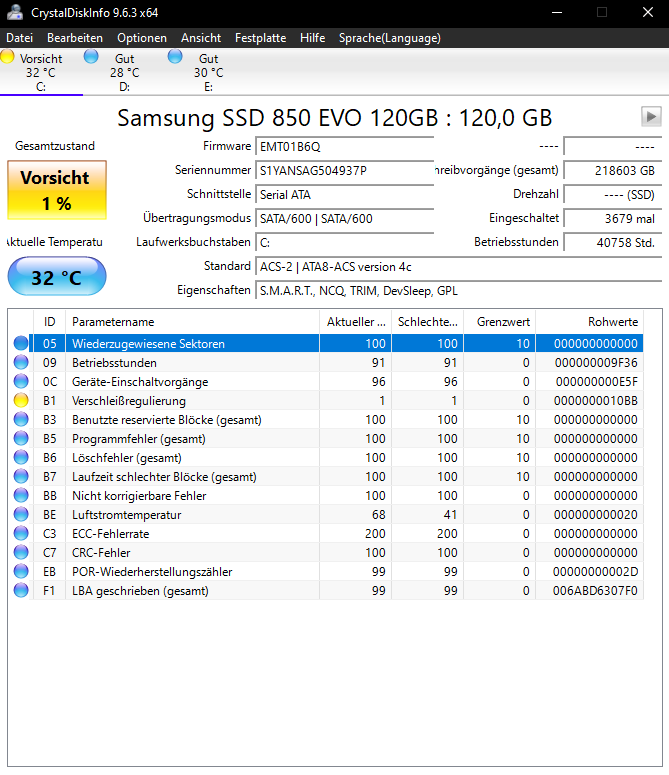Open the Festplatte menu
Viewport: 669px width, 775px height.
(x=260, y=38)
